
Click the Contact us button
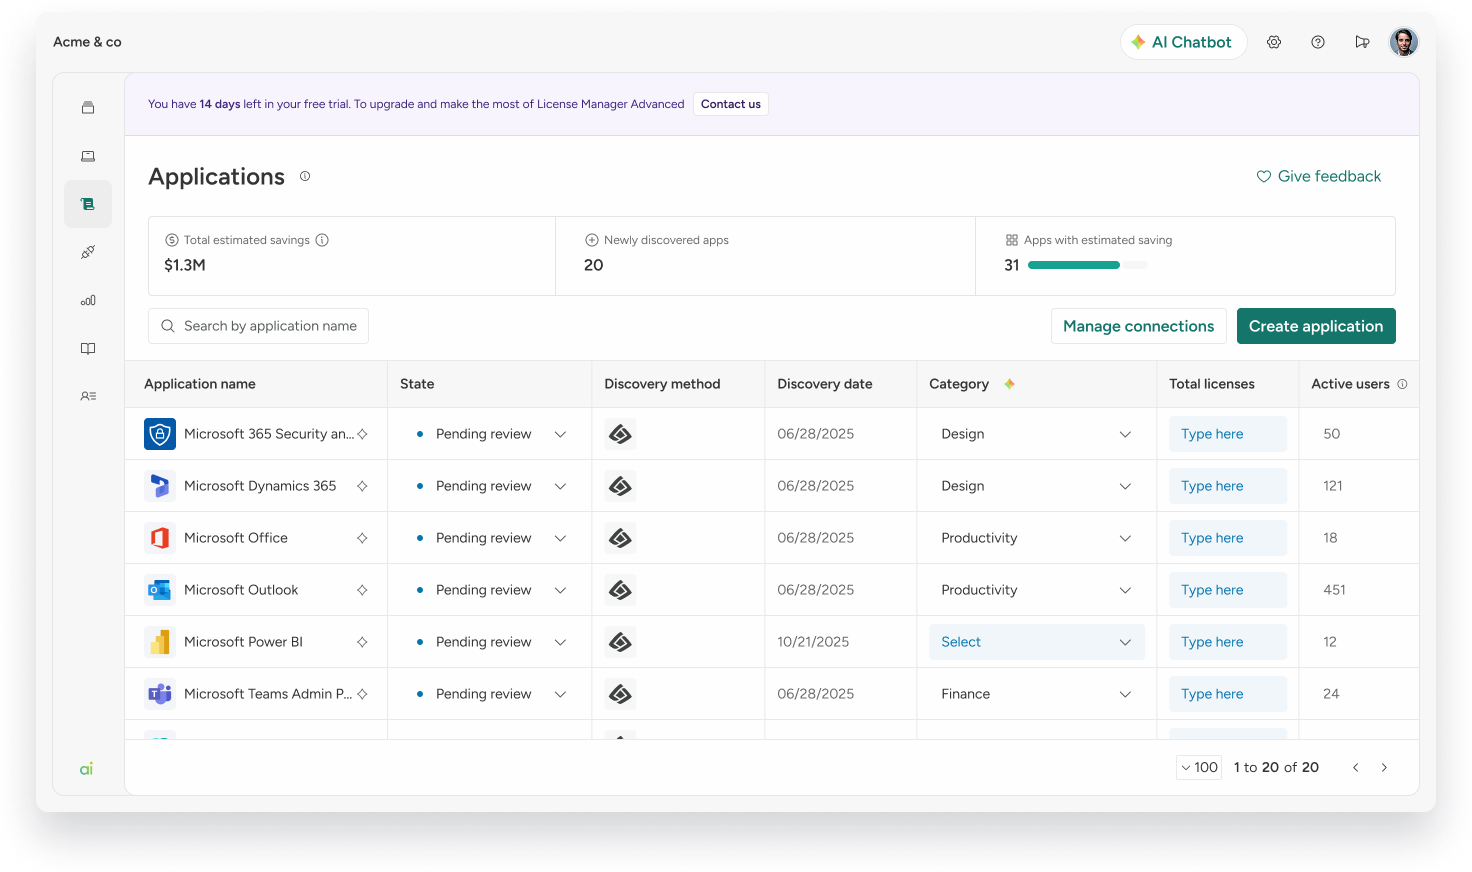[731, 104]
